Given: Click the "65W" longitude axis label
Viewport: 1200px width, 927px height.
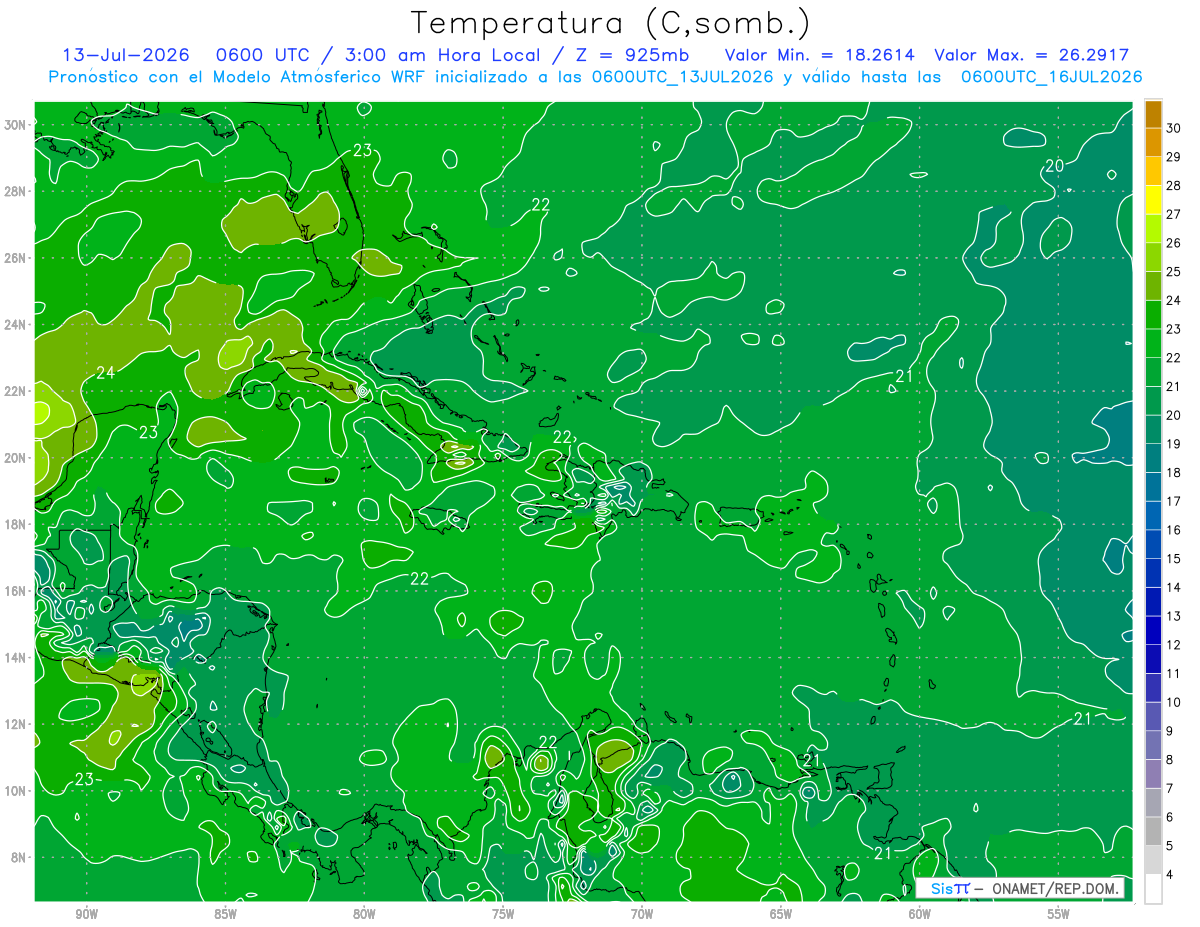Looking at the screenshot, I should coord(781,914).
